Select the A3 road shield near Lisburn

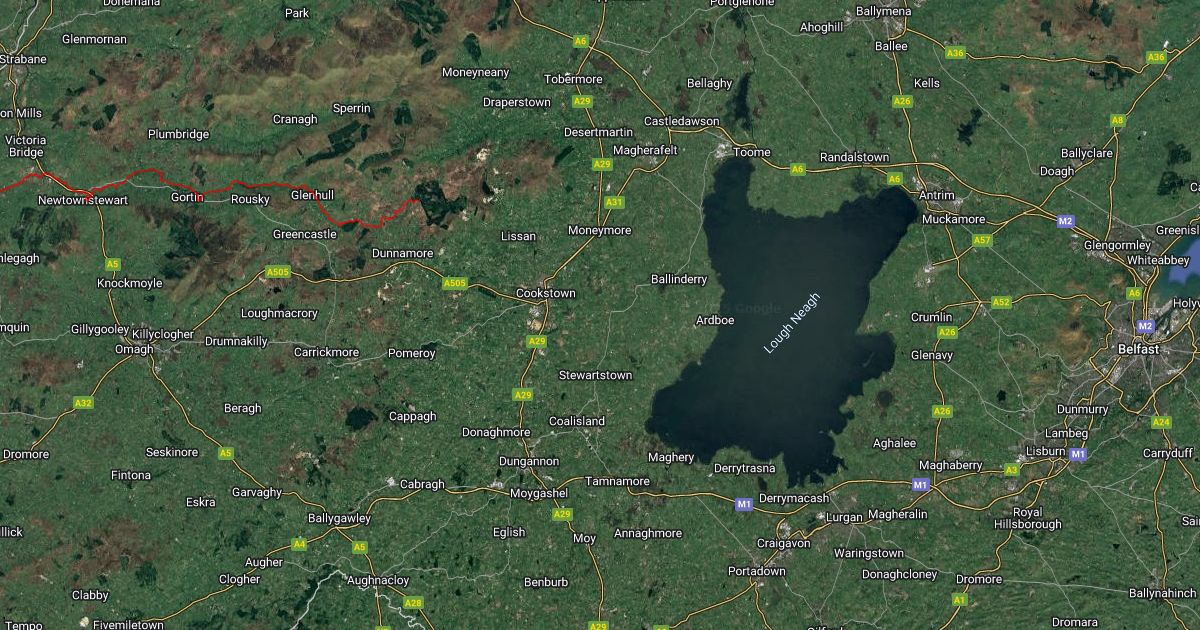[x=1011, y=469]
